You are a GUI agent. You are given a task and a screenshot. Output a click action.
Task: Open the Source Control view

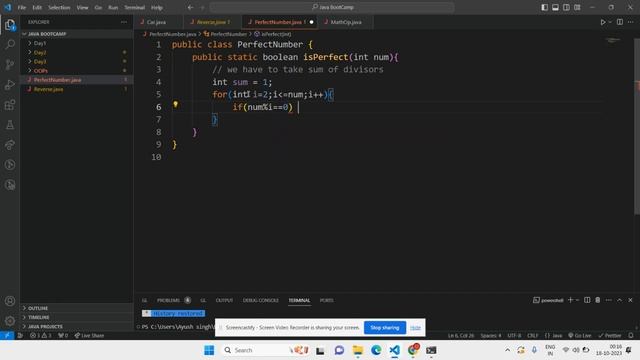click(10, 64)
